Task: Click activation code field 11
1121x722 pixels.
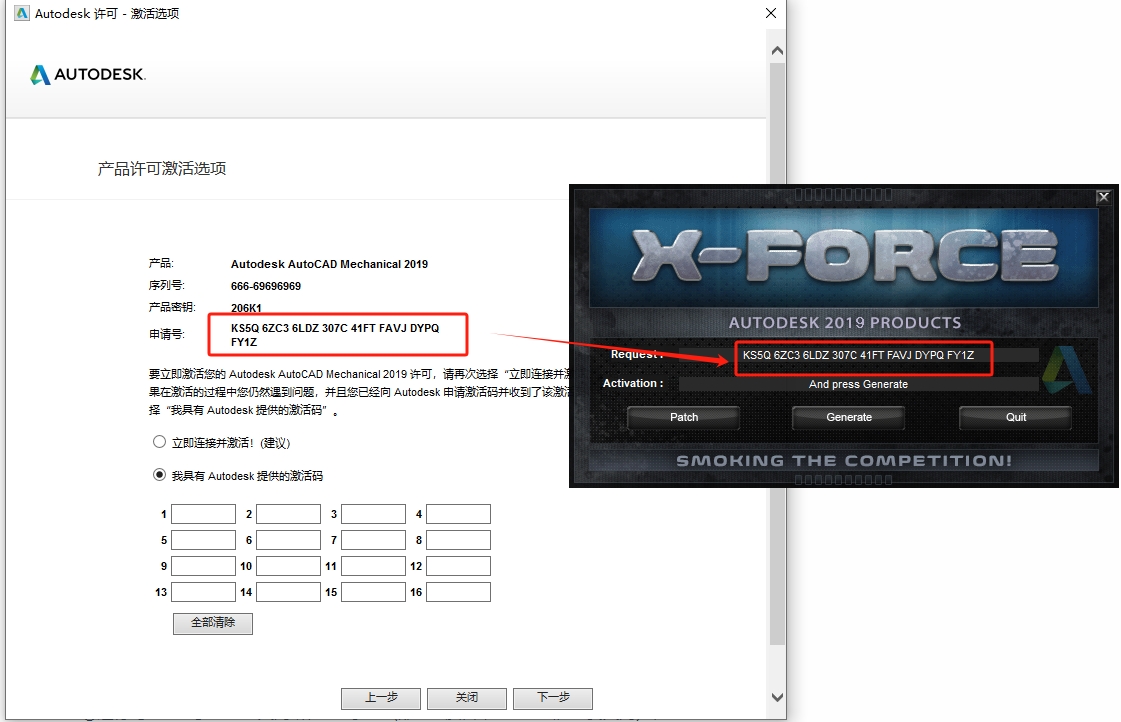Action: click(374, 566)
